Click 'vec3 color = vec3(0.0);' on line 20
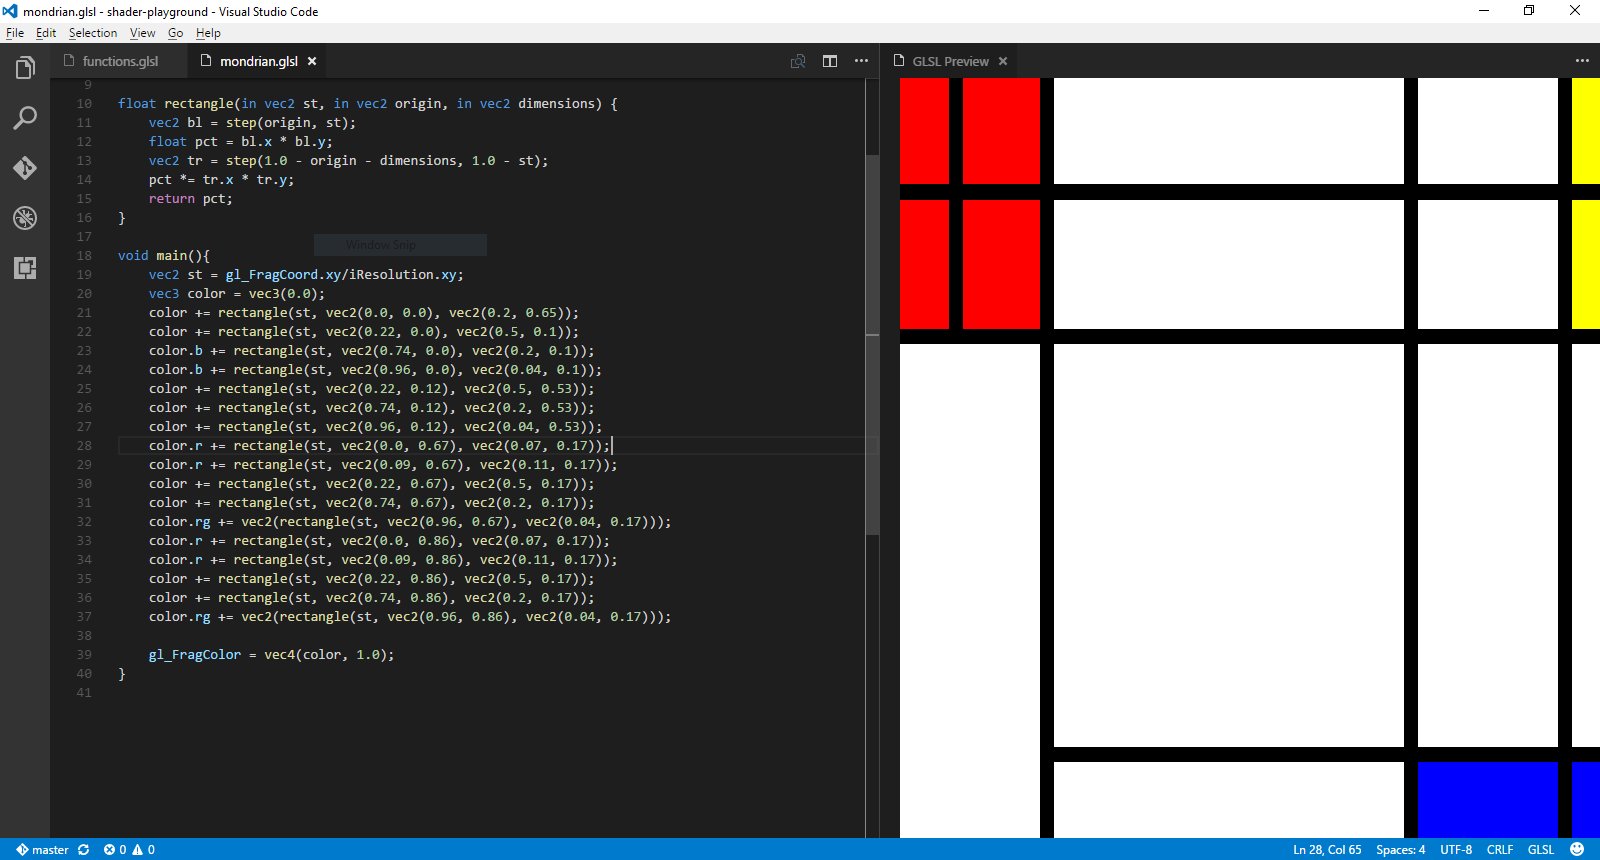Viewport: 1600px width, 860px height. click(x=237, y=294)
